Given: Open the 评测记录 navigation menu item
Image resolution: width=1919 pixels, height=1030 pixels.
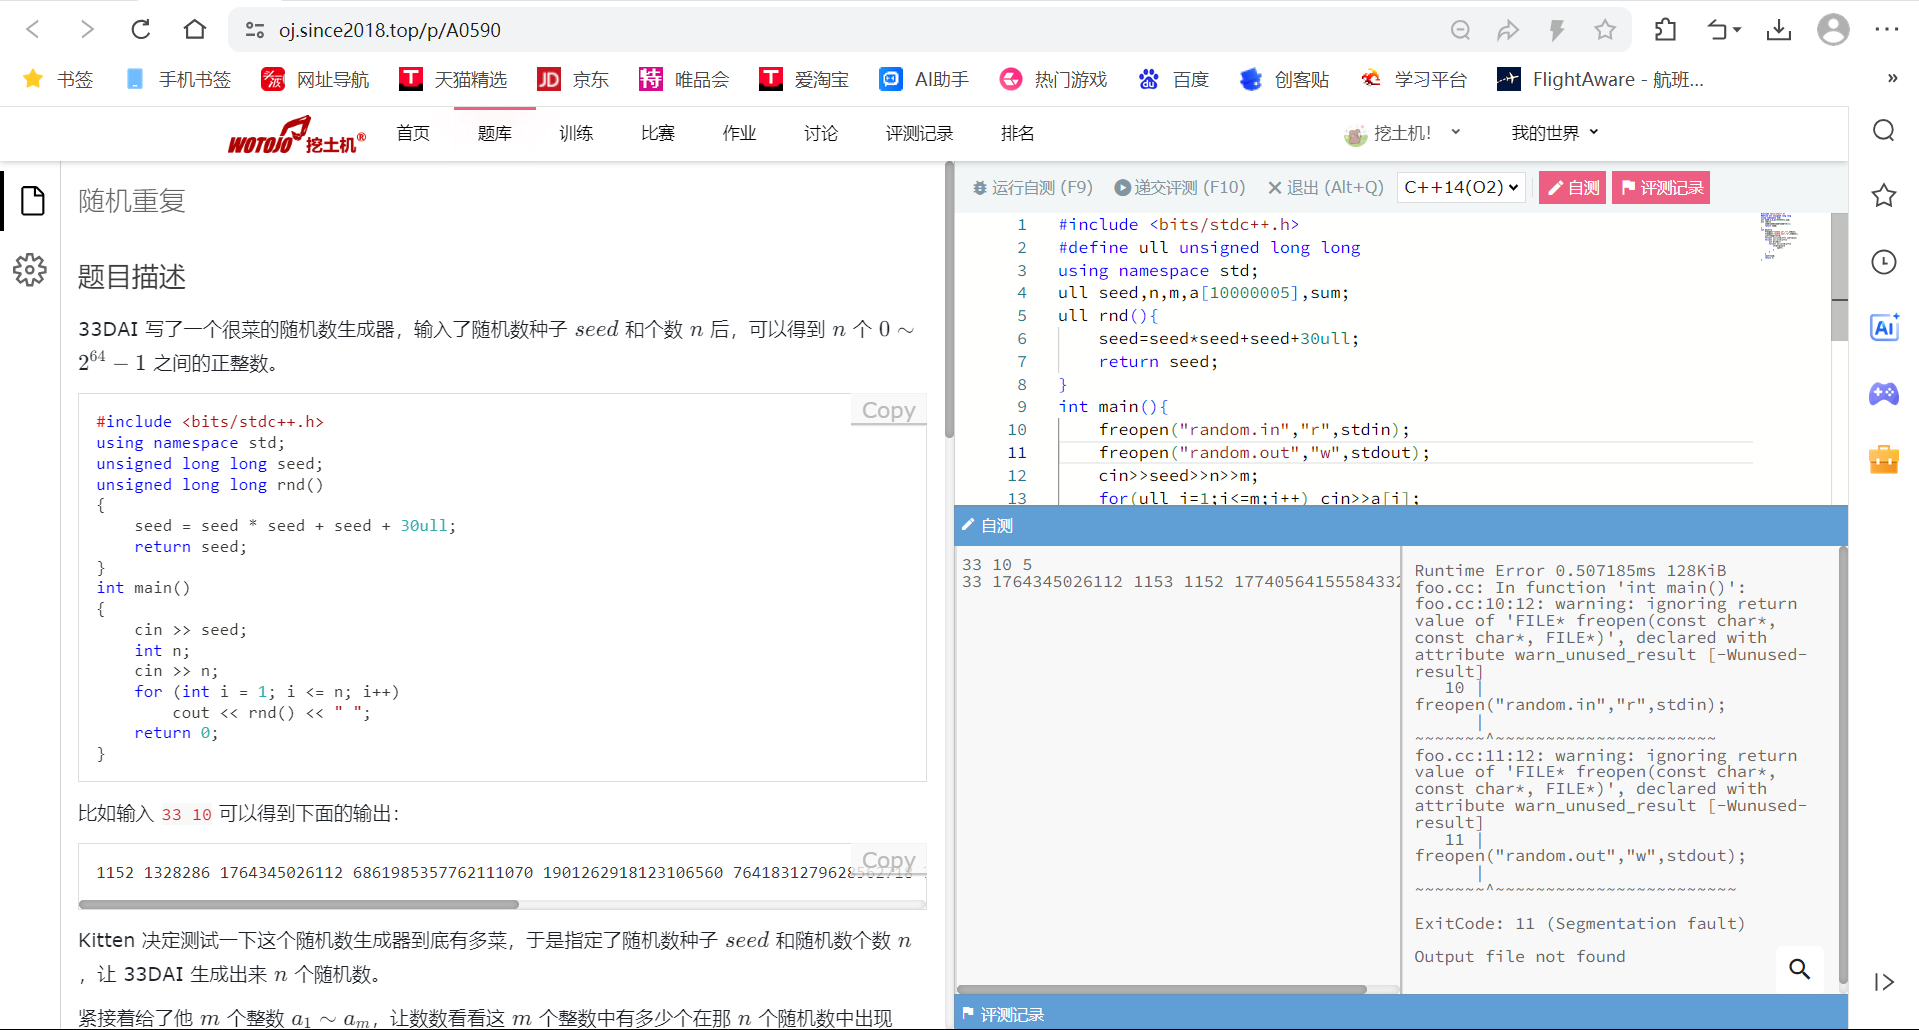Looking at the screenshot, I should pyautogui.click(x=918, y=133).
